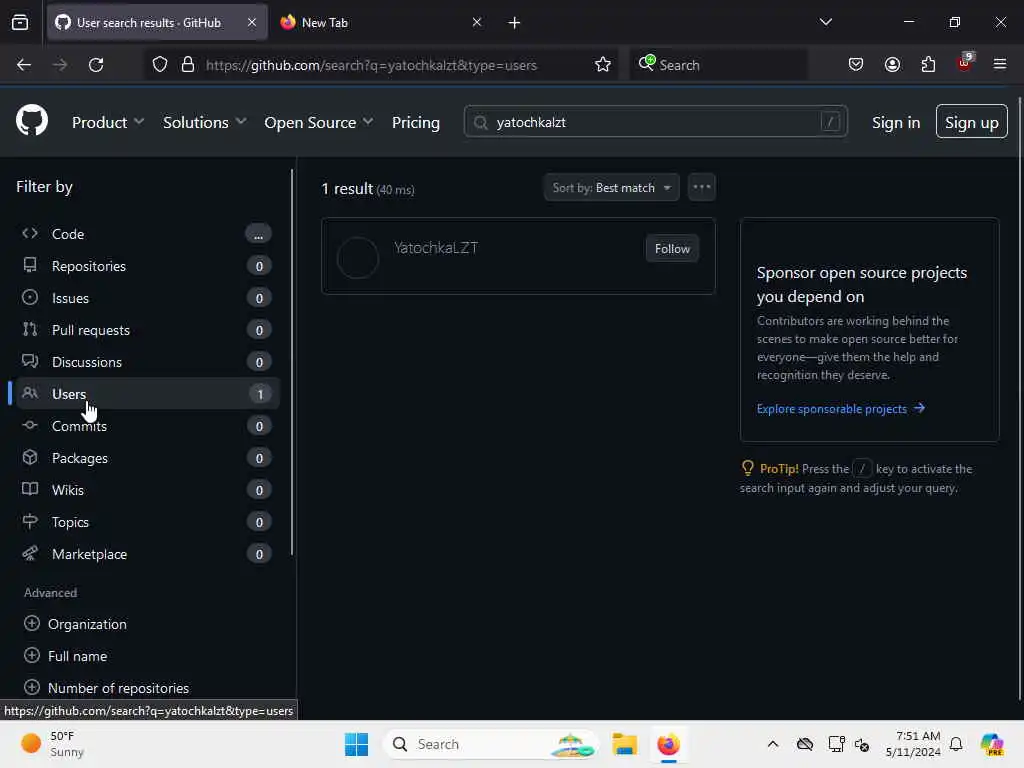The width and height of the screenshot is (1024, 768).
Task: Filter results by Issues
Action: (x=148, y=298)
